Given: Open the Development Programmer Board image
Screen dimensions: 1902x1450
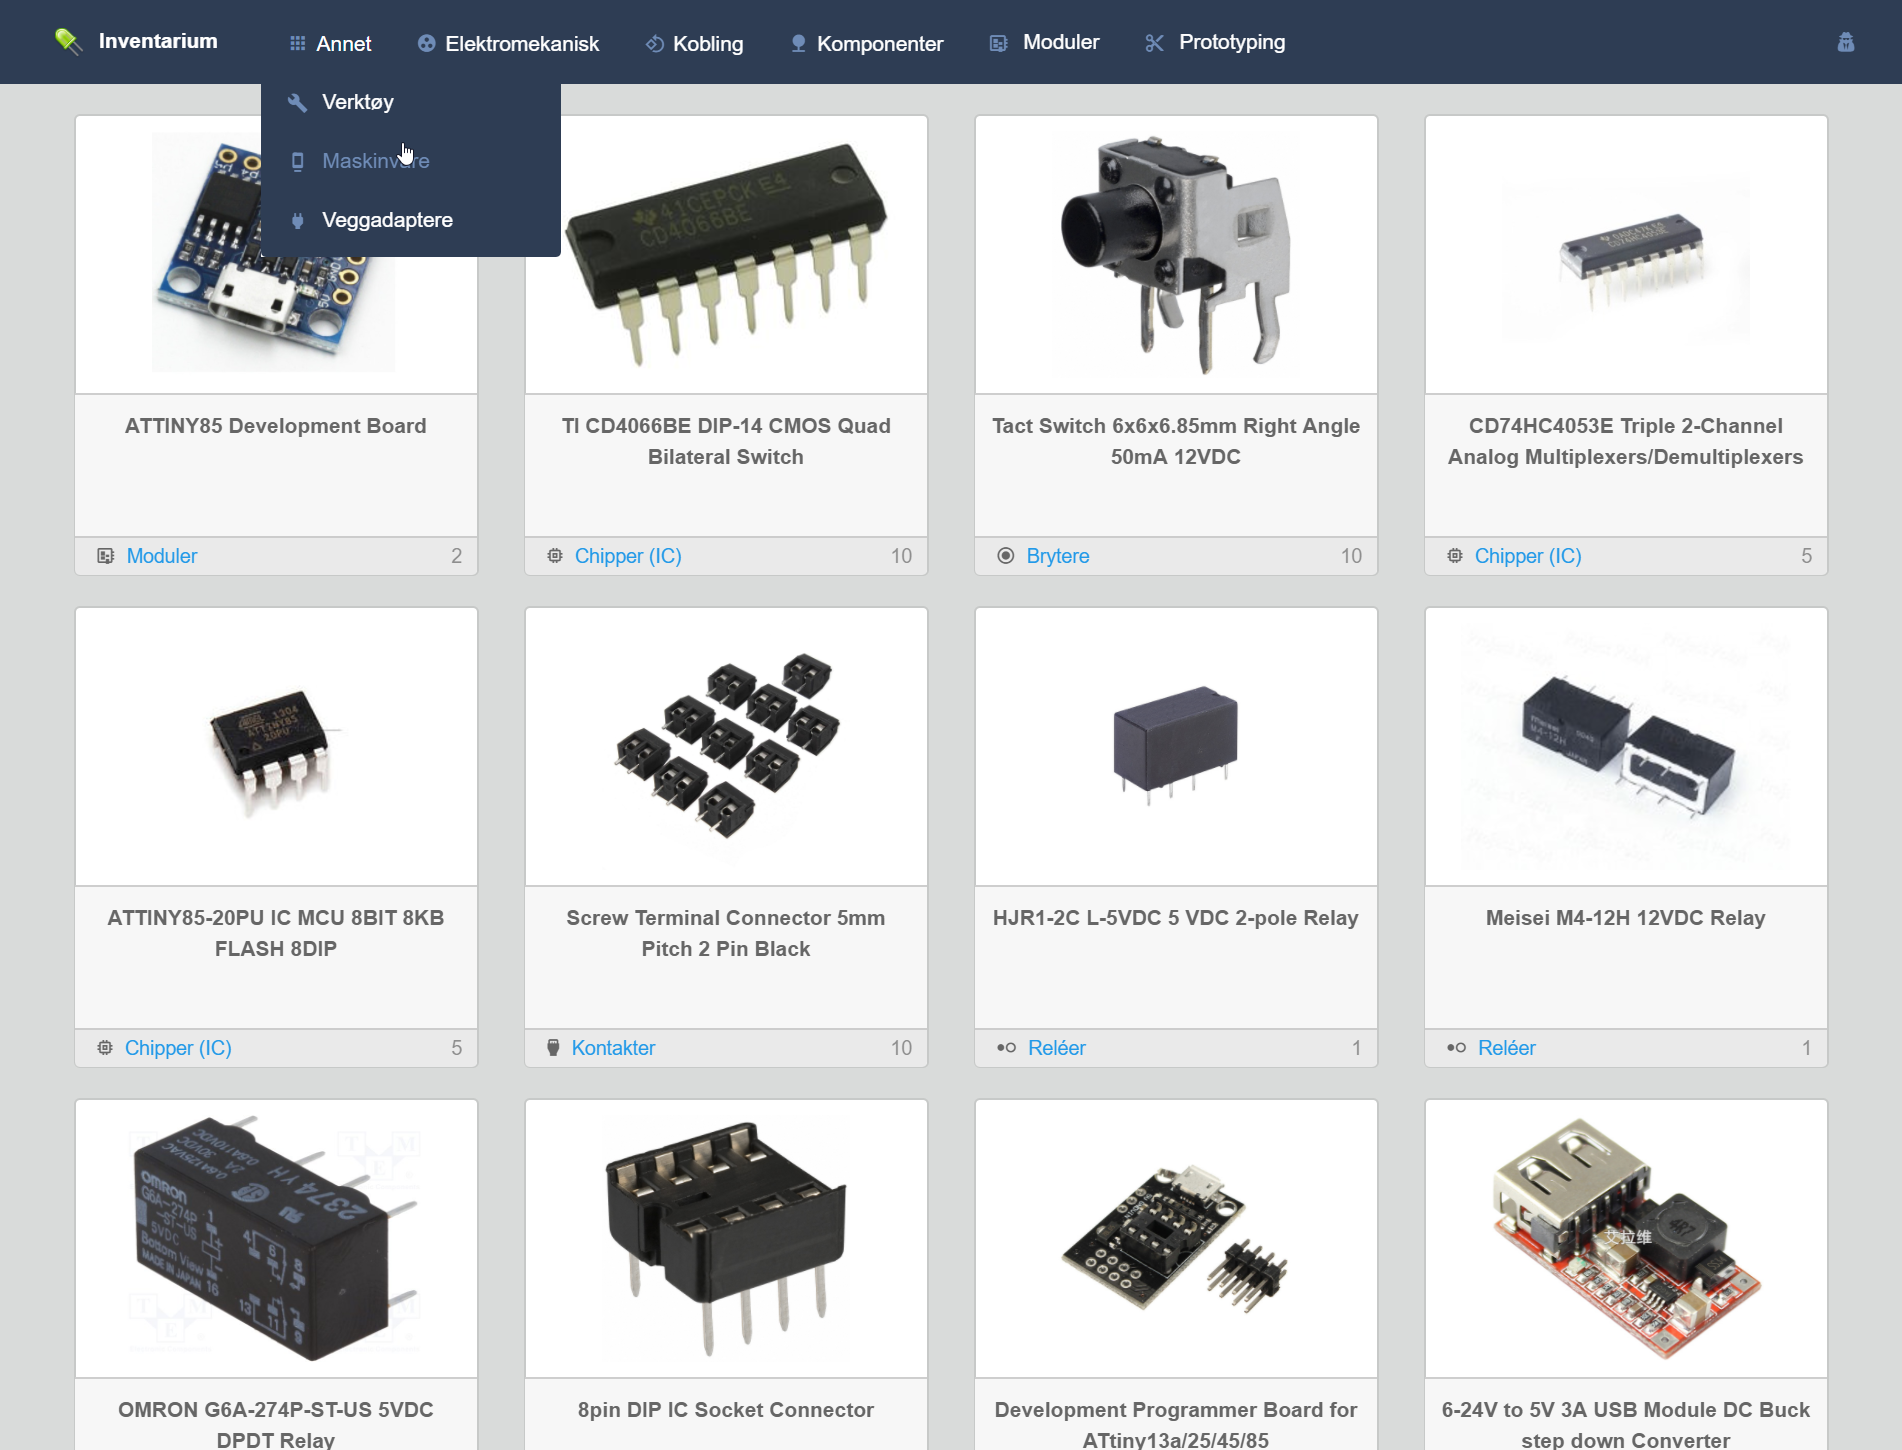Looking at the screenshot, I should tap(1176, 1238).
